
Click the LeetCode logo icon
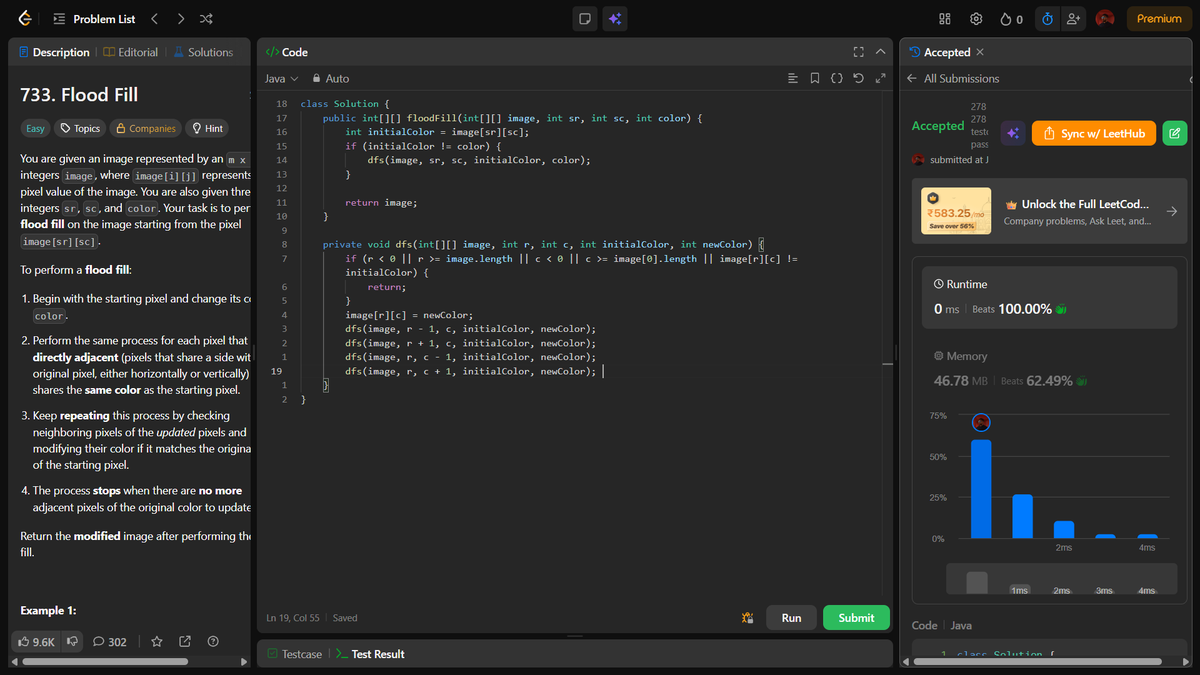(x=25, y=19)
